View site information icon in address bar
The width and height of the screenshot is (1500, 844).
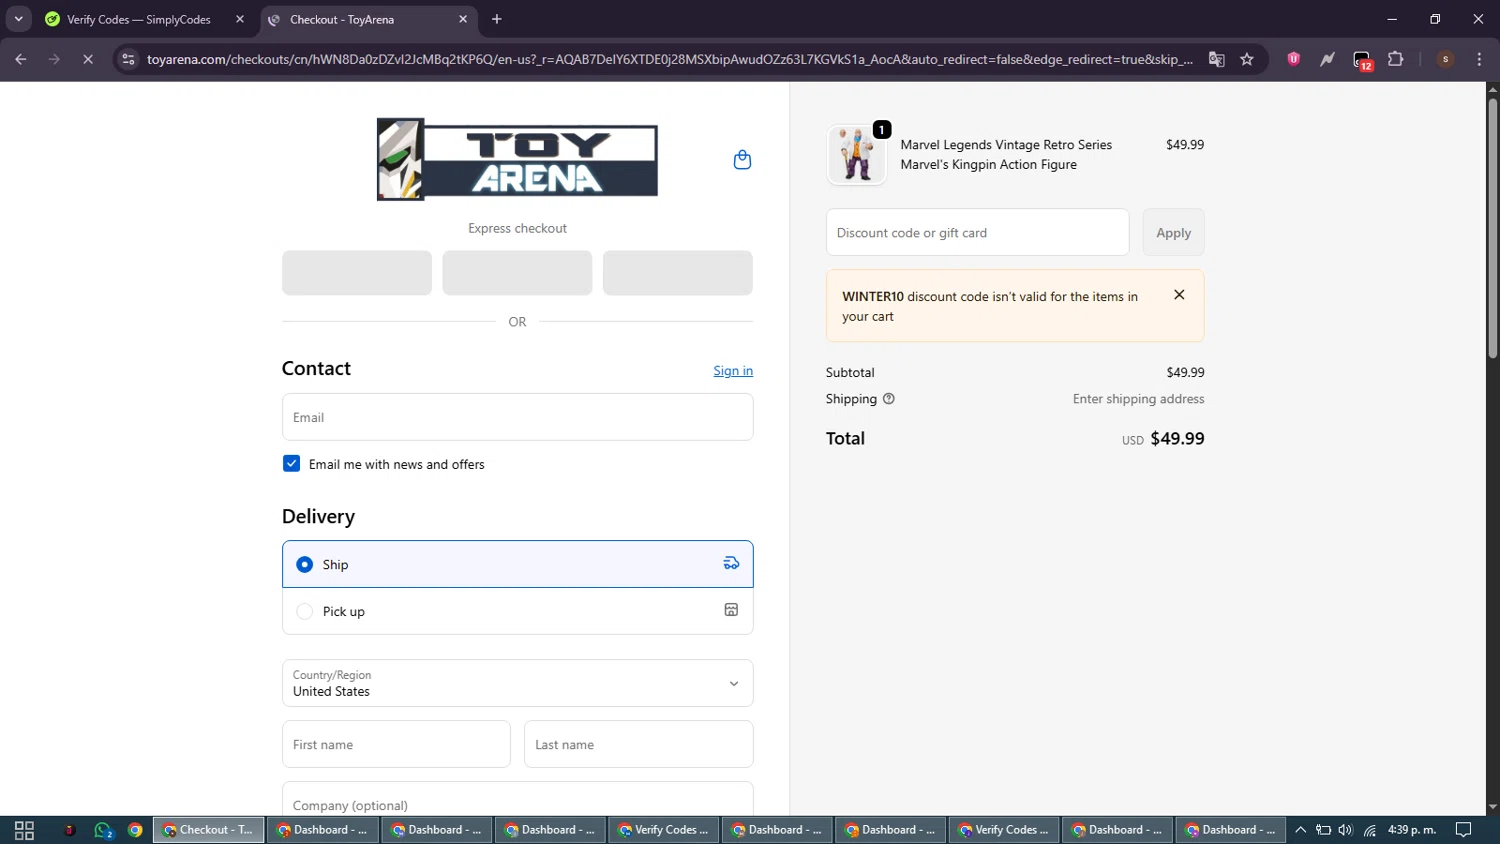(128, 59)
